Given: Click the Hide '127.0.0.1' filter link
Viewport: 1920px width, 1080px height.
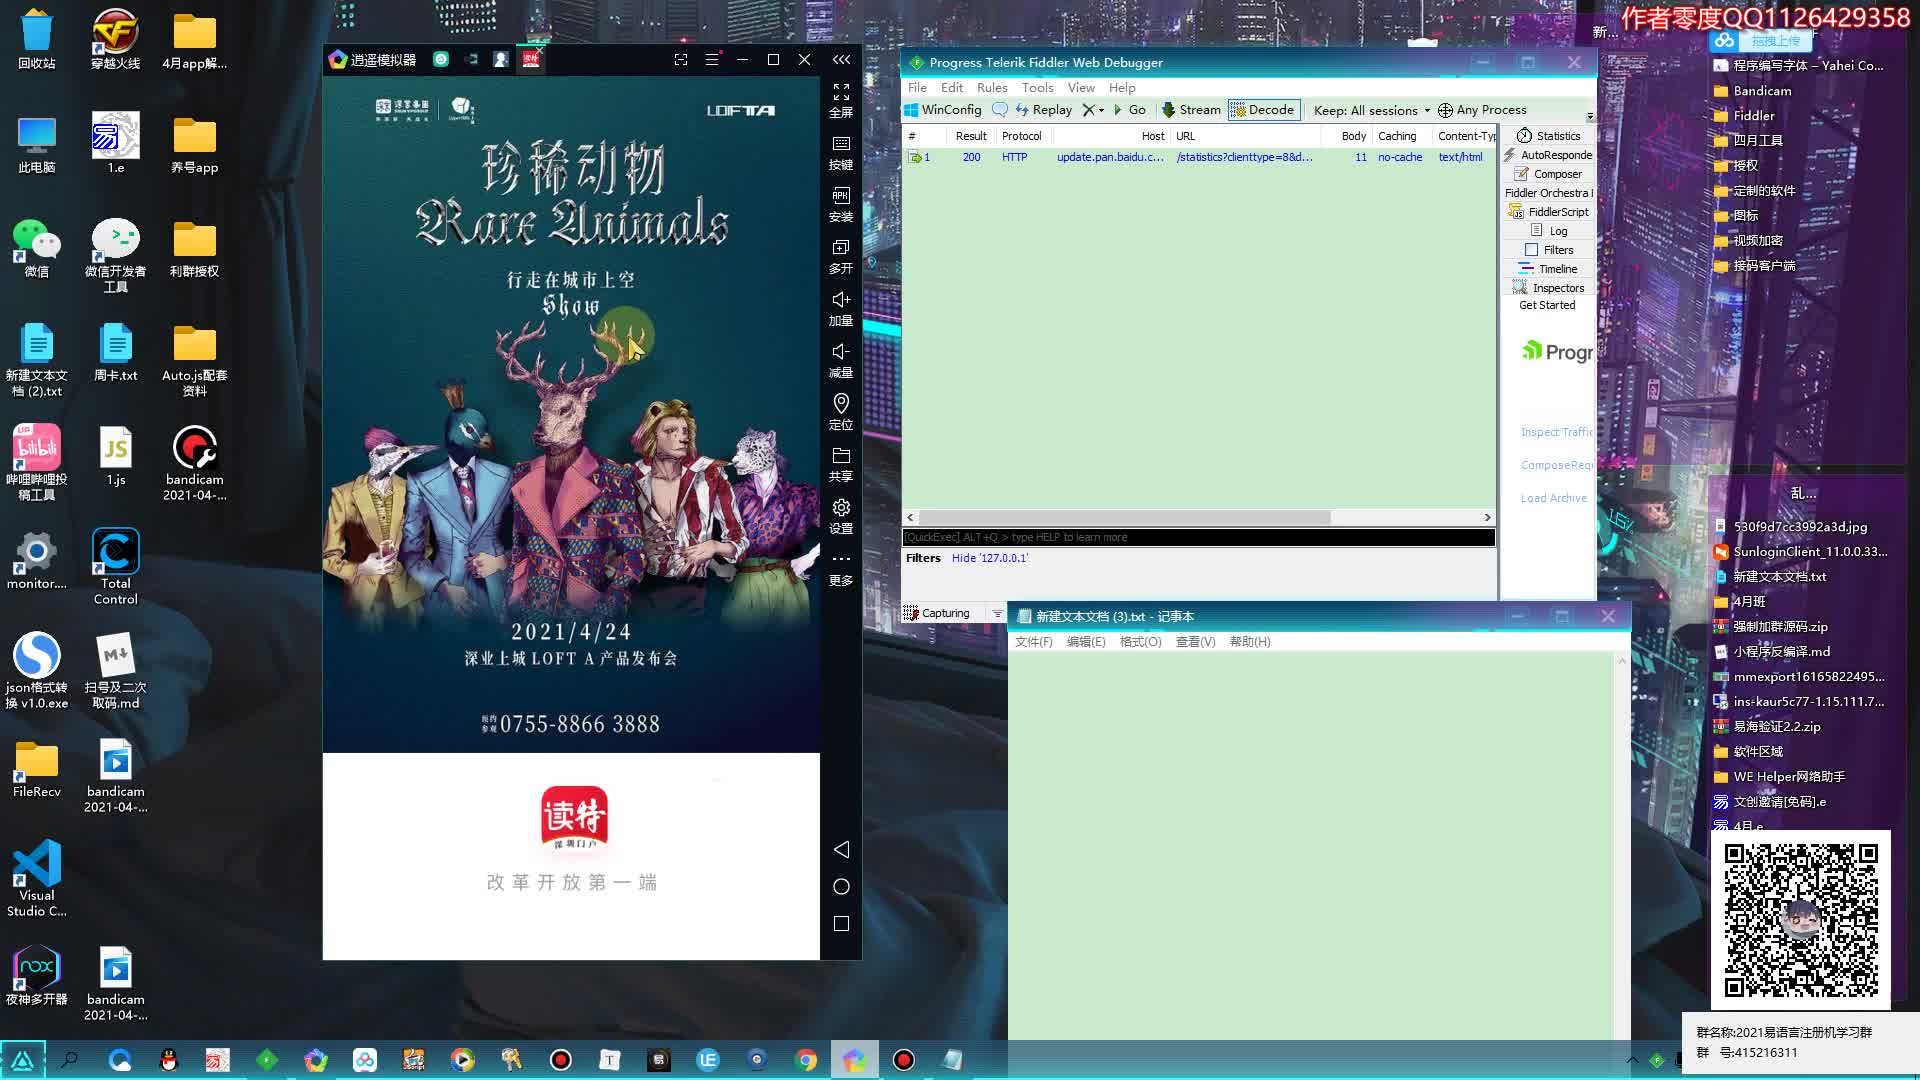Looking at the screenshot, I should click(x=989, y=558).
